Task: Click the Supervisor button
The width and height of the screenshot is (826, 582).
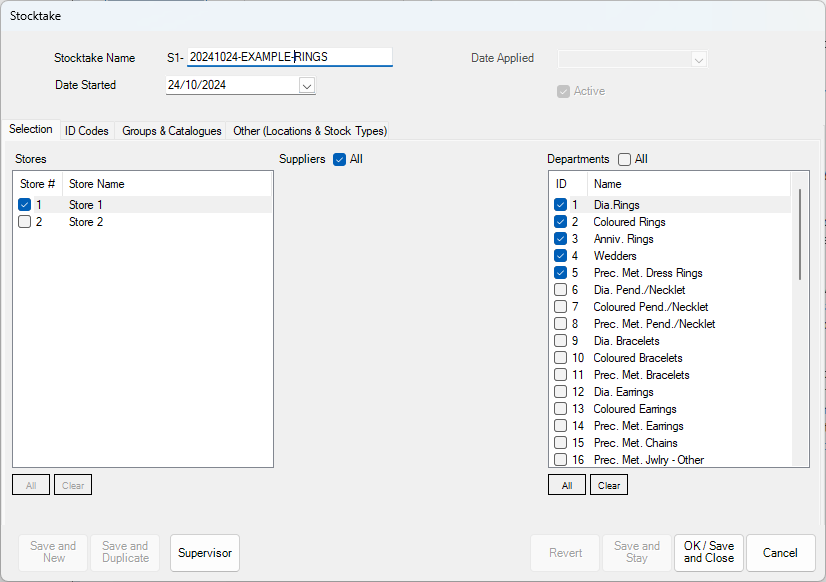Action: pyautogui.click(x=204, y=552)
